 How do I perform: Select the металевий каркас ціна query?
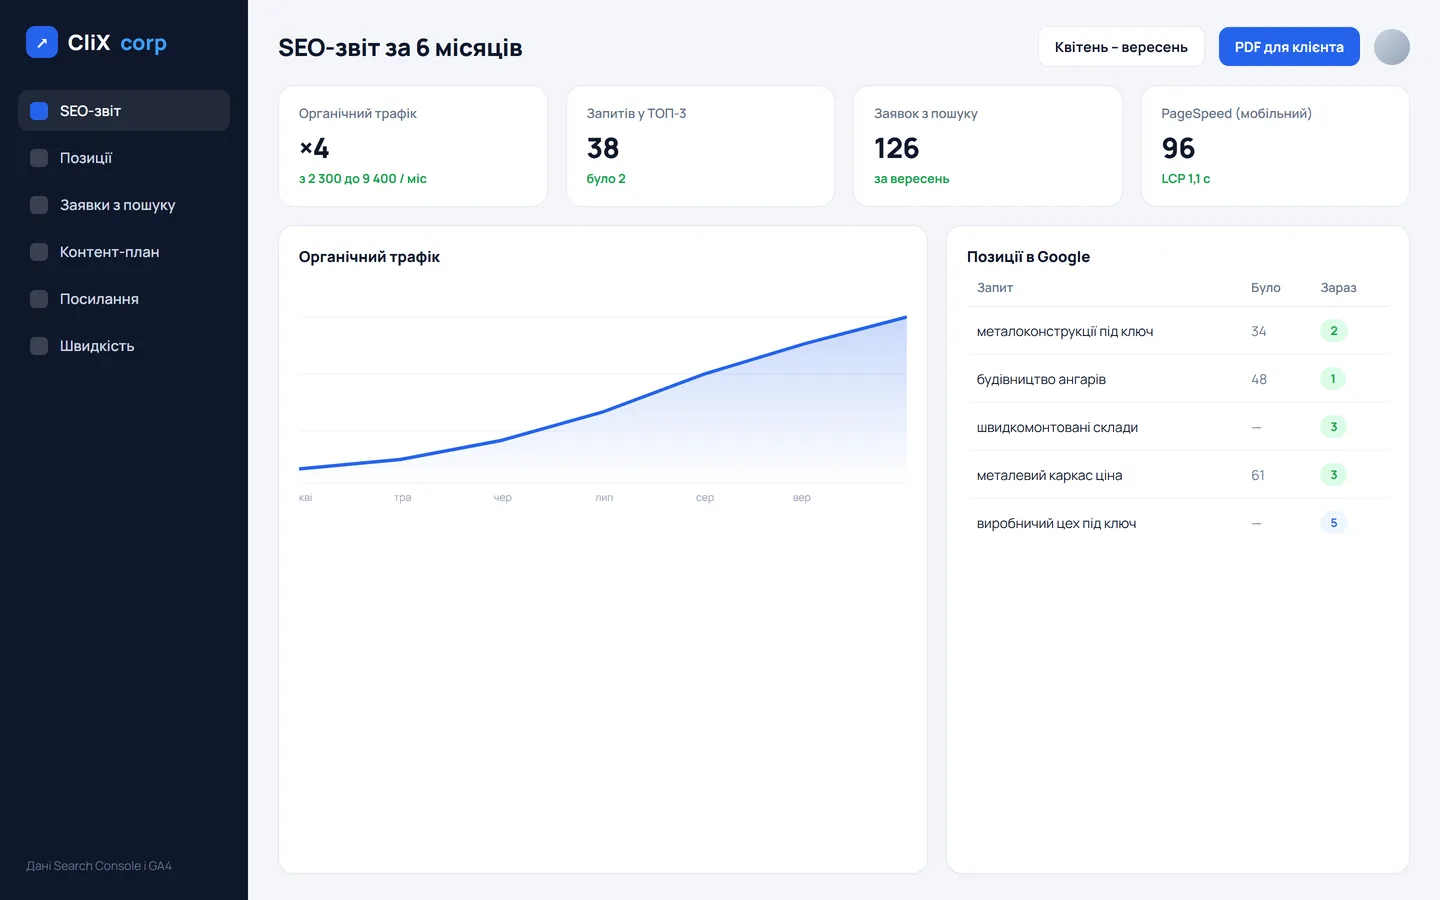tap(1049, 475)
